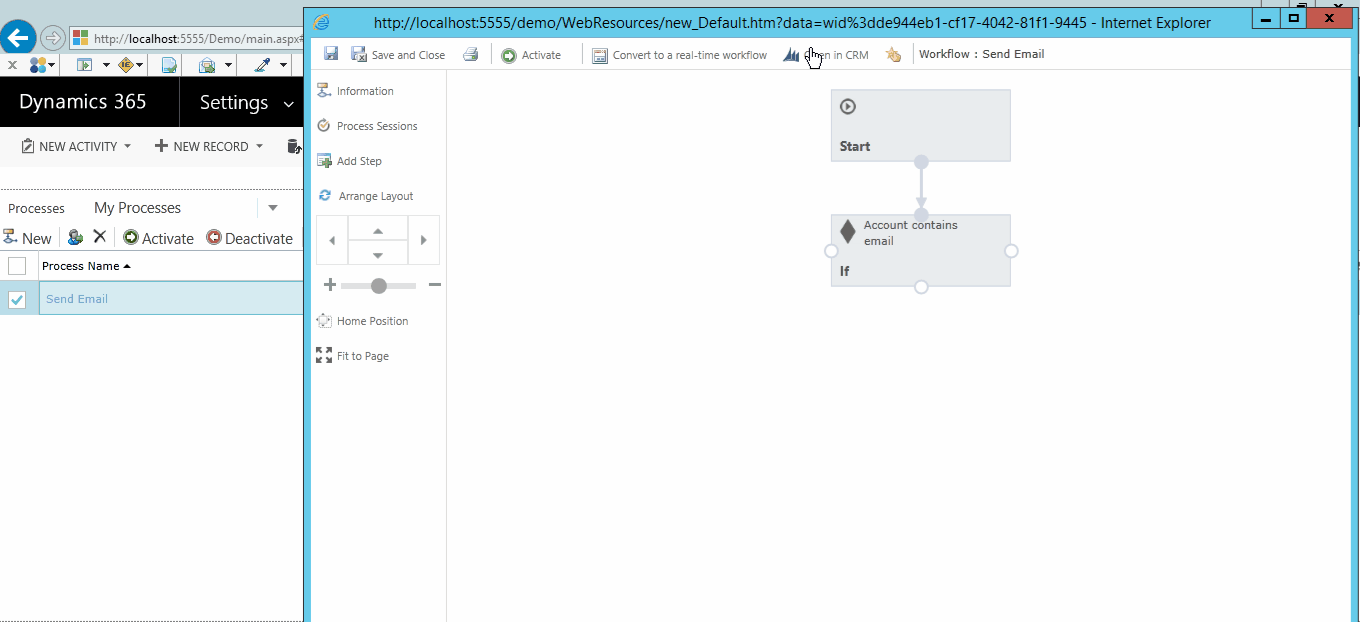The width and height of the screenshot is (1360, 622).
Task: Click the Home Position icon
Action: tap(324, 321)
